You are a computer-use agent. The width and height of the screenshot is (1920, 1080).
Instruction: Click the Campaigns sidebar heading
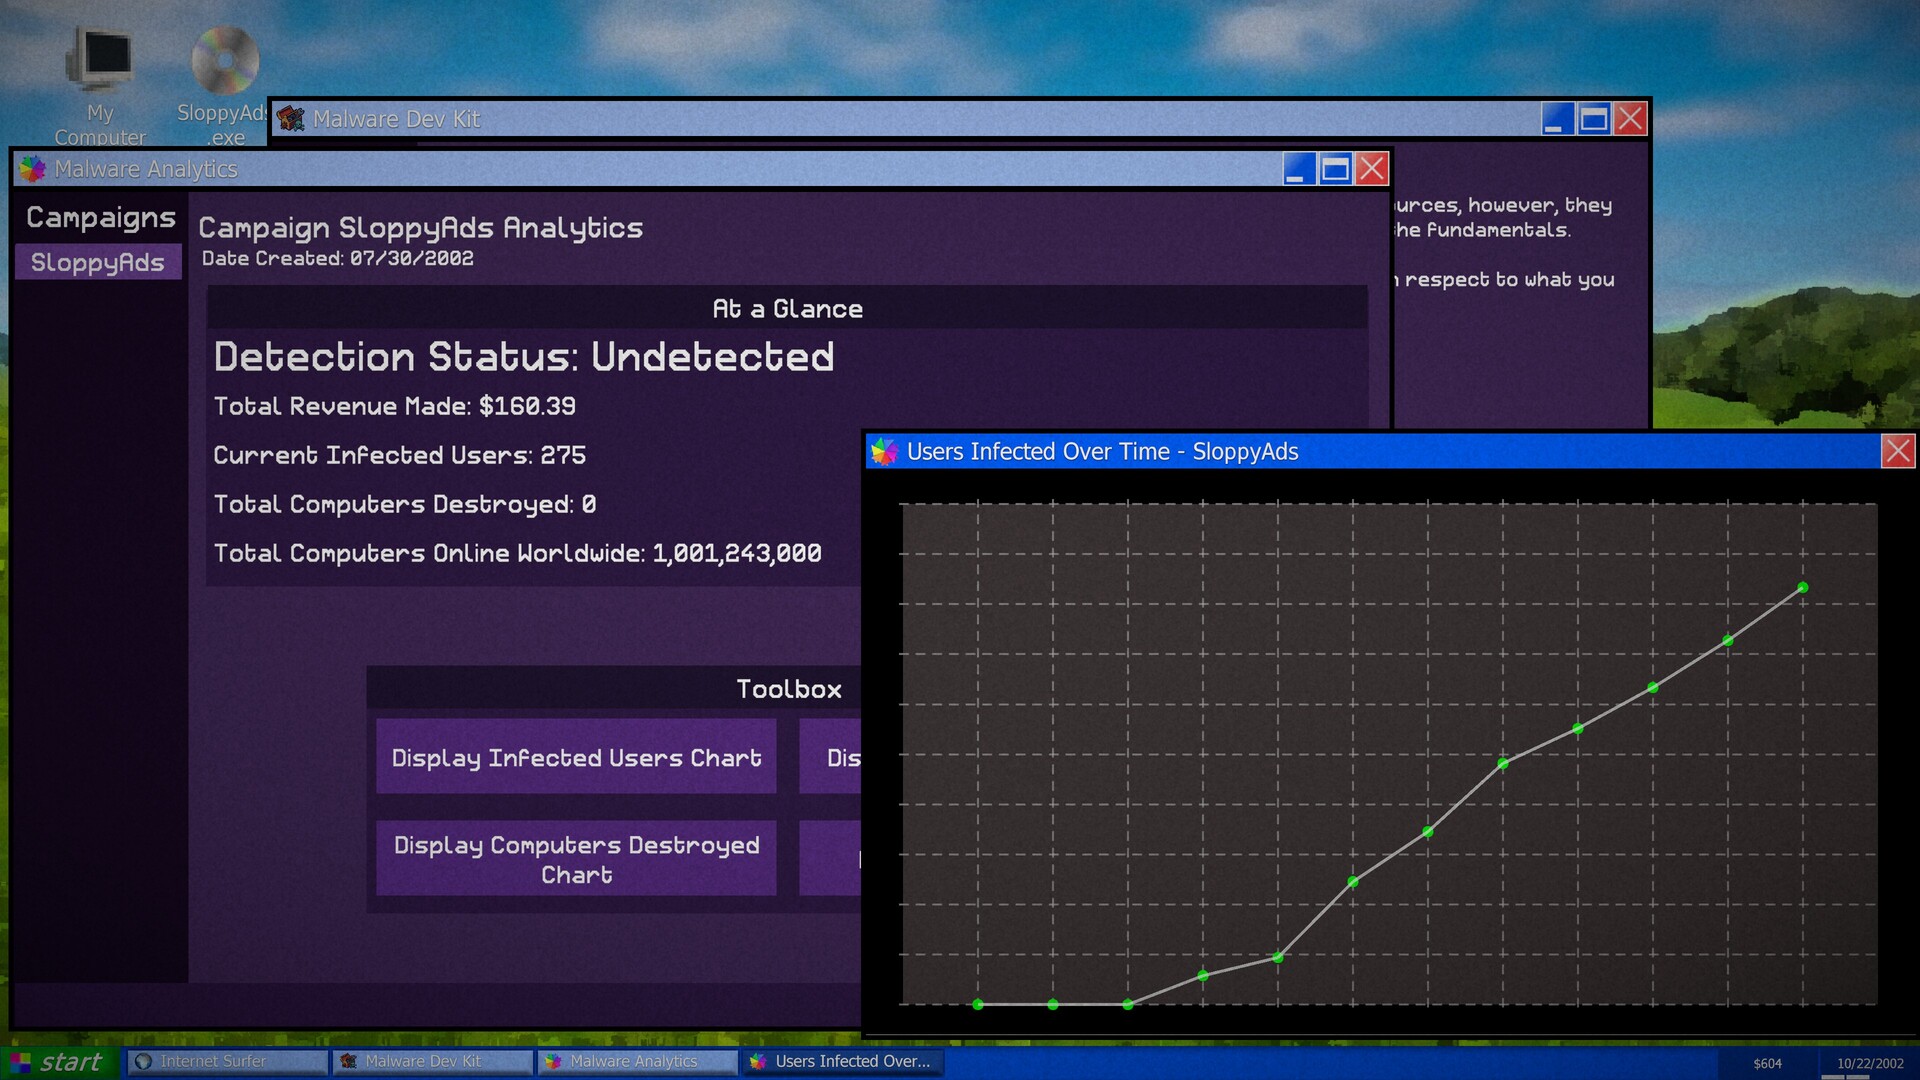(99, 218)
